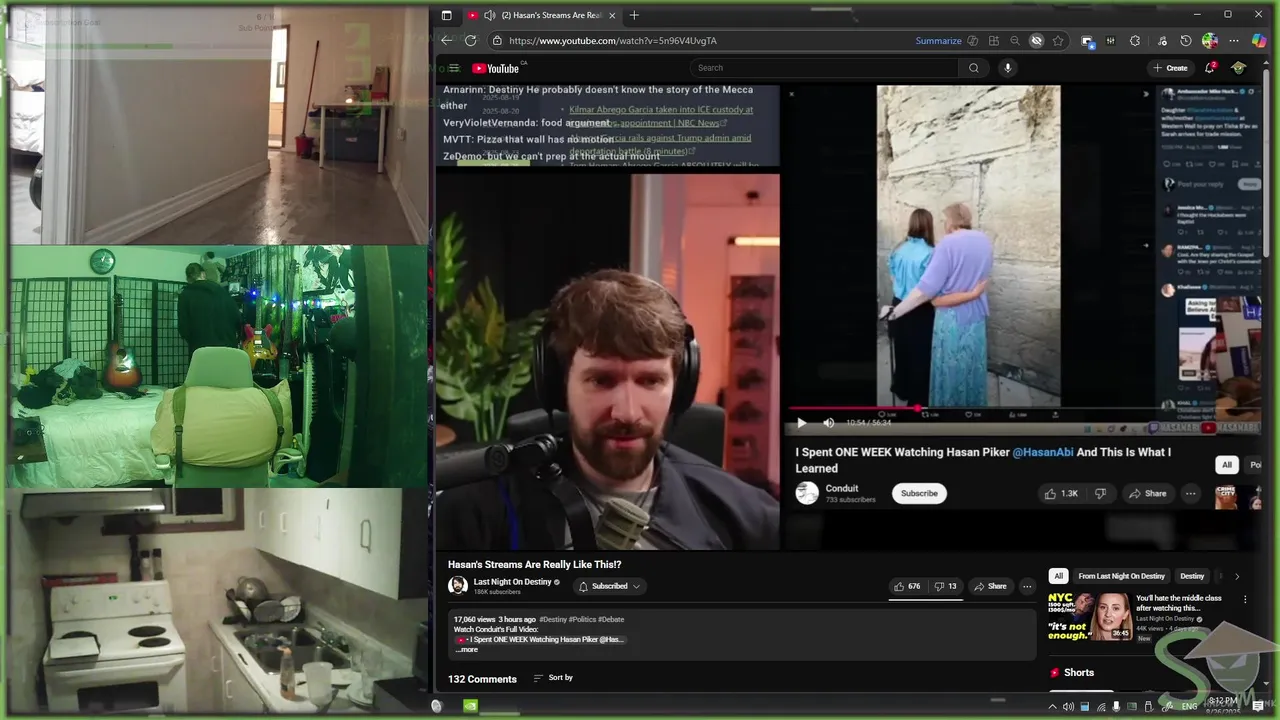The image size is (1280, 720).
Task: Click the YouTube search magnifier button
Action: click(x=974, y=68)
